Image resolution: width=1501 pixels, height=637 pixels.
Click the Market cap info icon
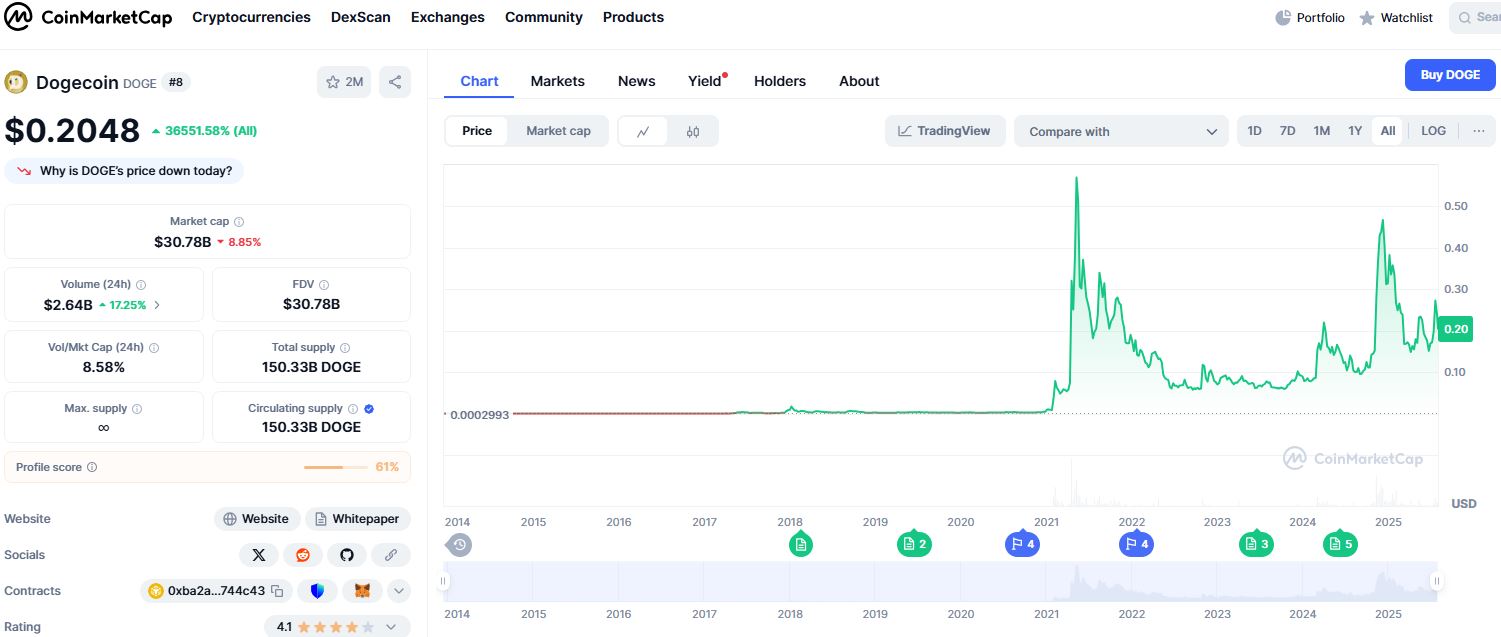tap(239, 222)
